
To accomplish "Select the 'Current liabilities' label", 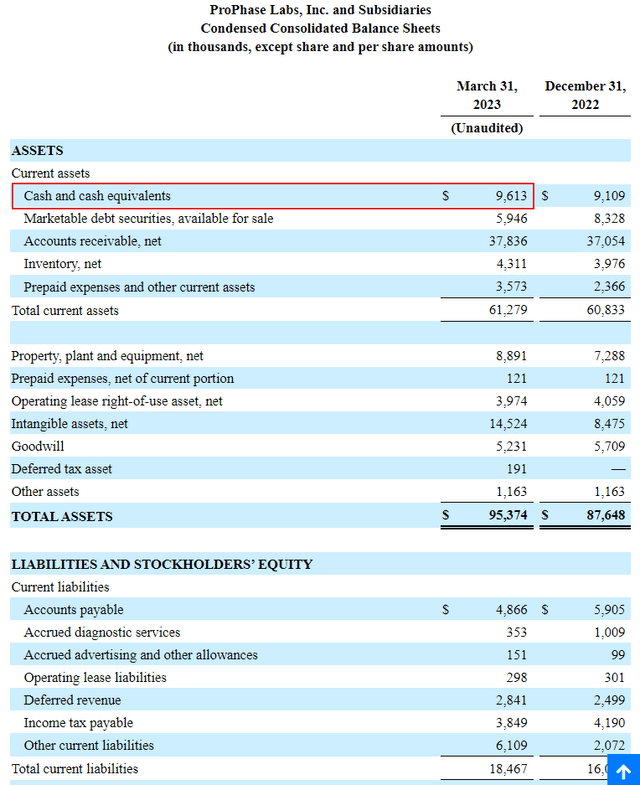I will tap(60, 587).
